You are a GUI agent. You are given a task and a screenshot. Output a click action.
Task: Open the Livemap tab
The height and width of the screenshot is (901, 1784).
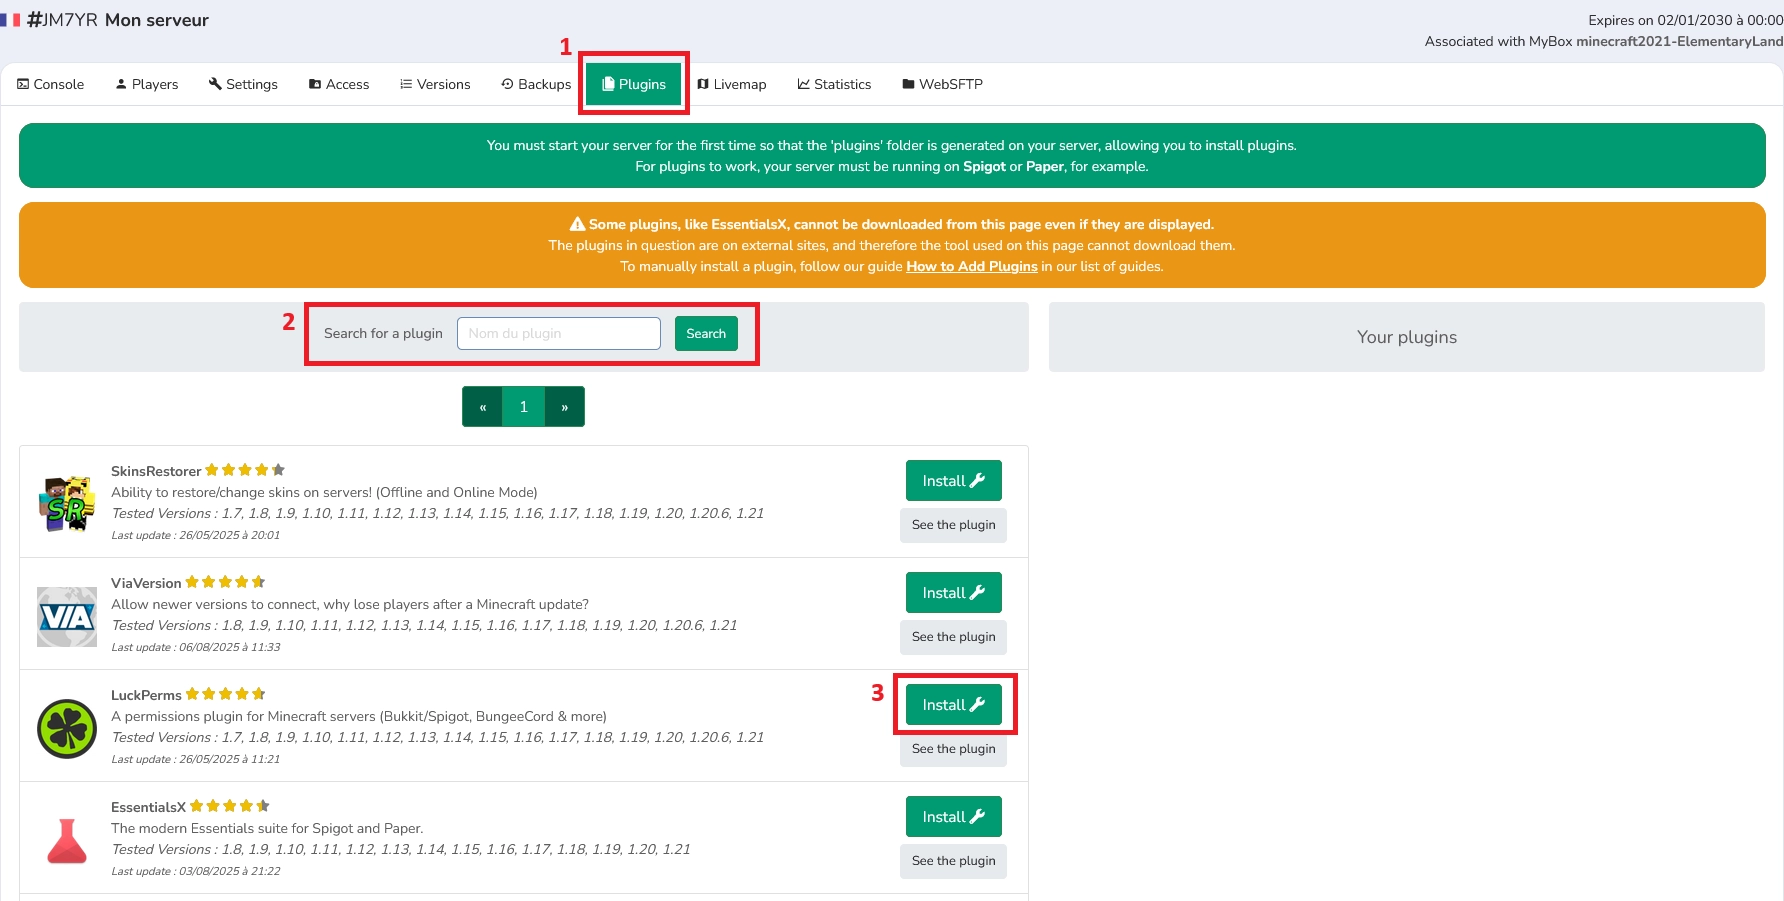coord(732,84)
